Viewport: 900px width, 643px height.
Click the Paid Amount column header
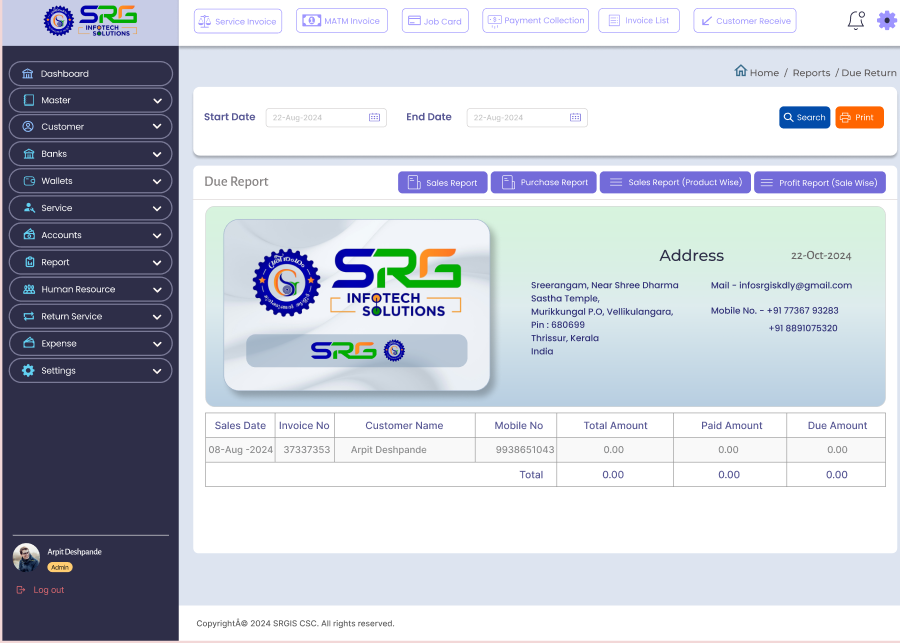(731, 425)
